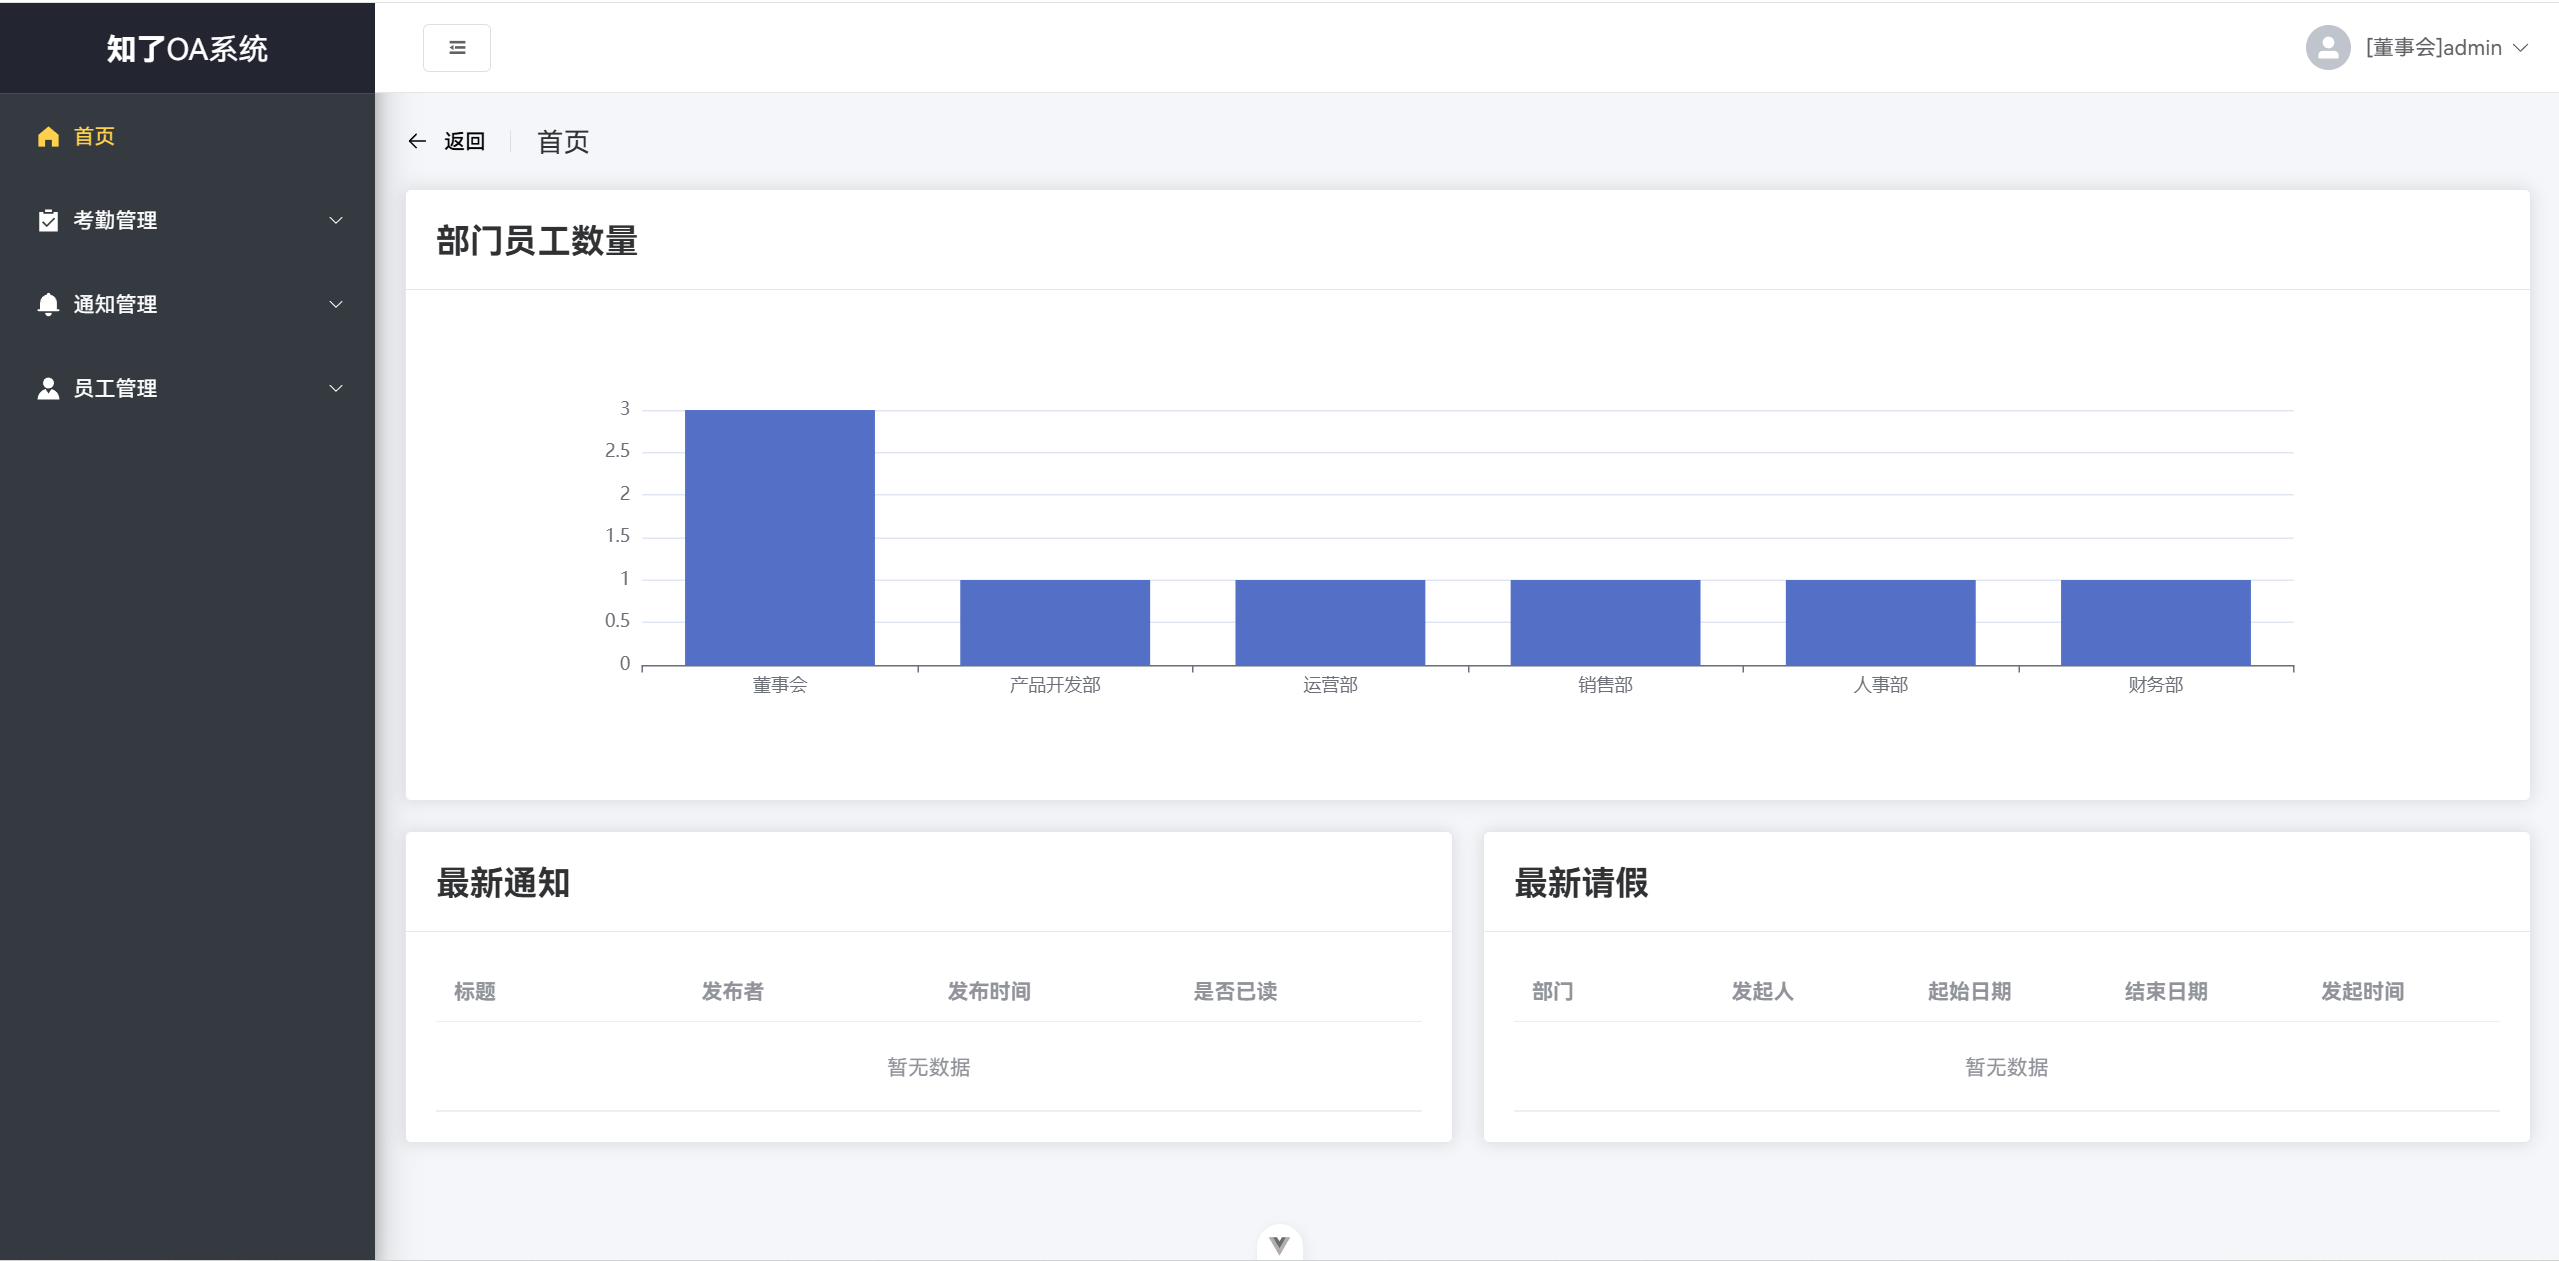Open the 通知管理 sidebar menu

click(x=187, y=304)
